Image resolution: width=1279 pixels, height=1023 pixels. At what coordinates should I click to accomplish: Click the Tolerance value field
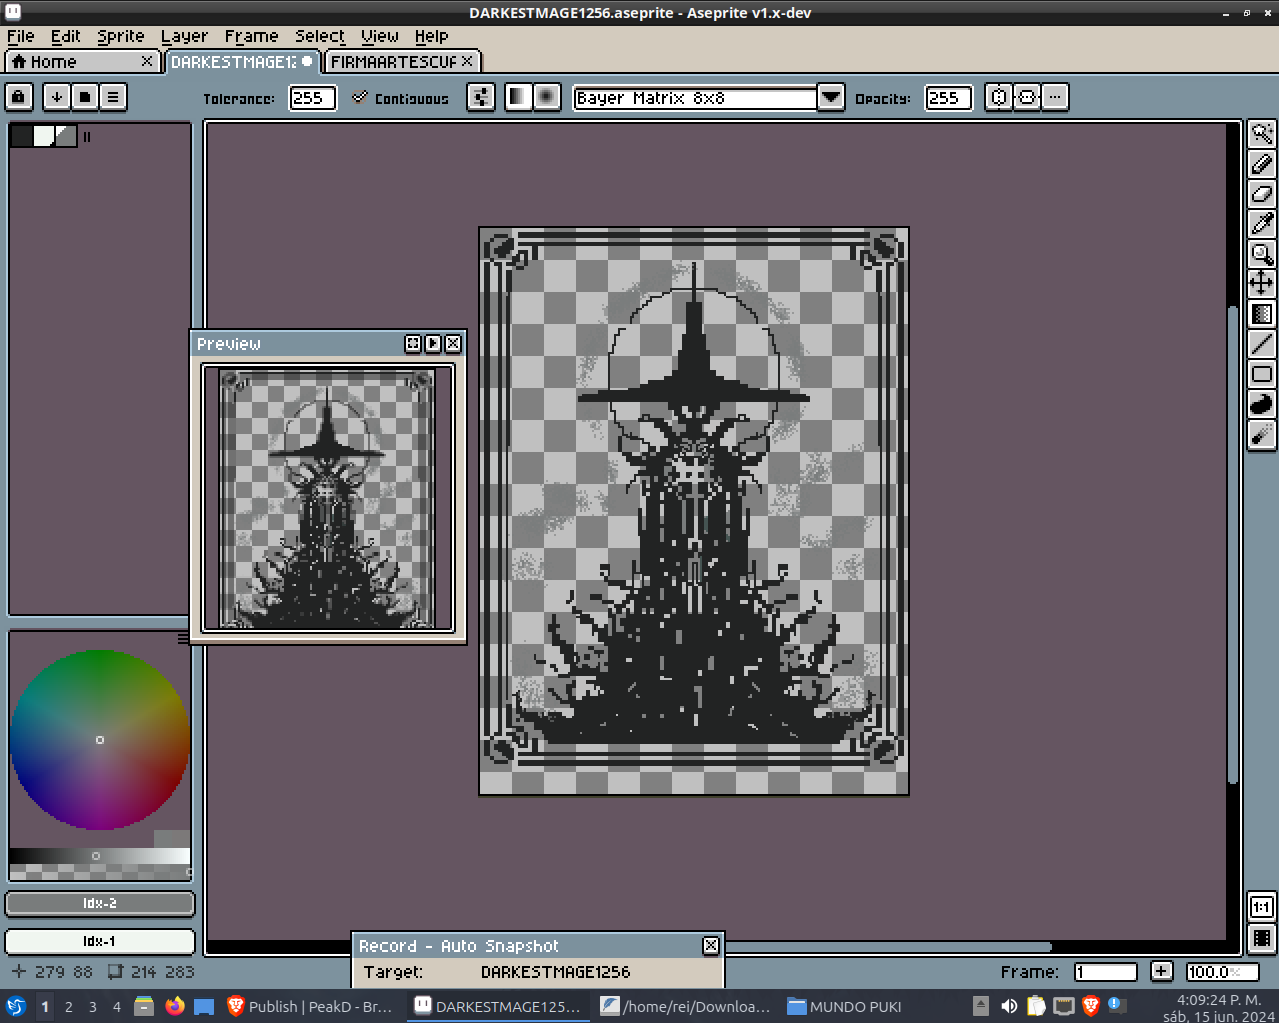coord(312,98)
